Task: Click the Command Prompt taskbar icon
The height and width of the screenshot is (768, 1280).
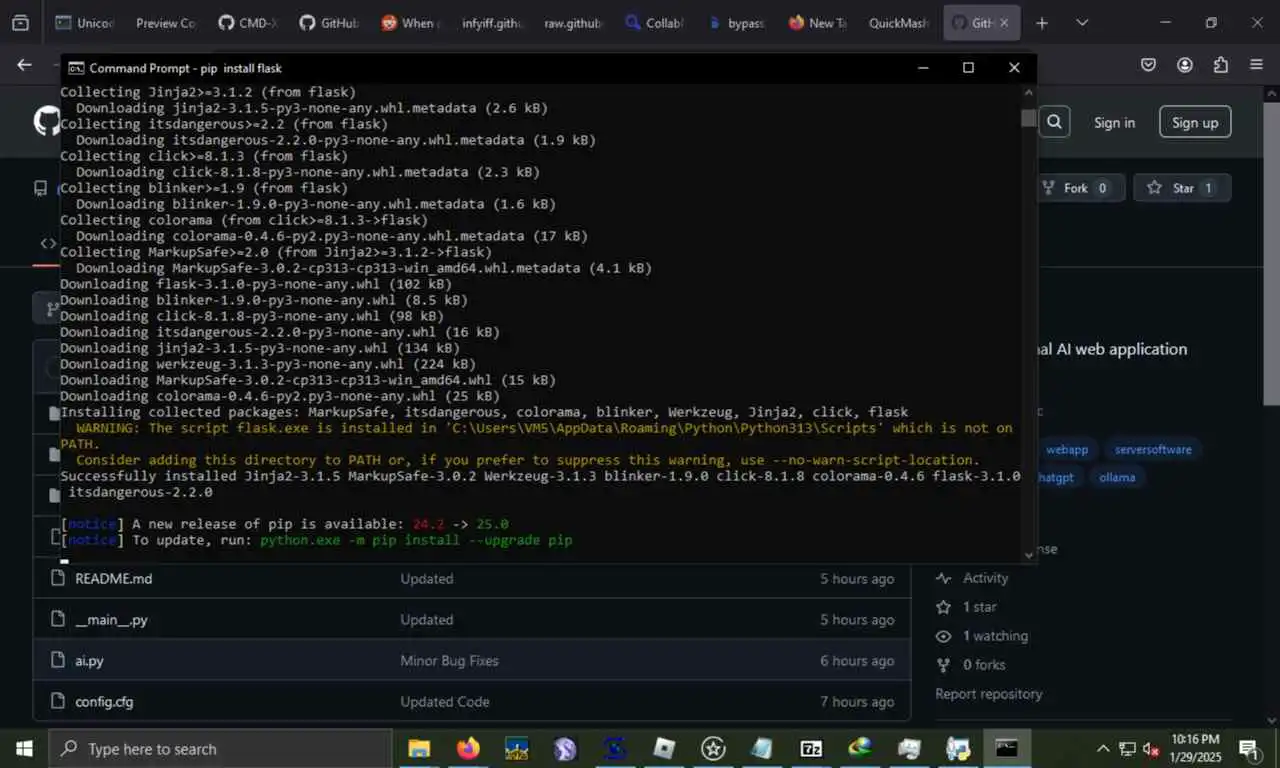Action: coord(1006,749)
